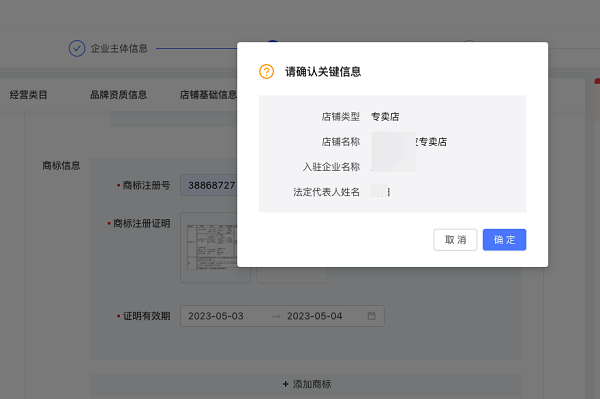Click the plus icon beside 添加商标
The height and width of the screenshot is (399, 600).
pos(285,384)
